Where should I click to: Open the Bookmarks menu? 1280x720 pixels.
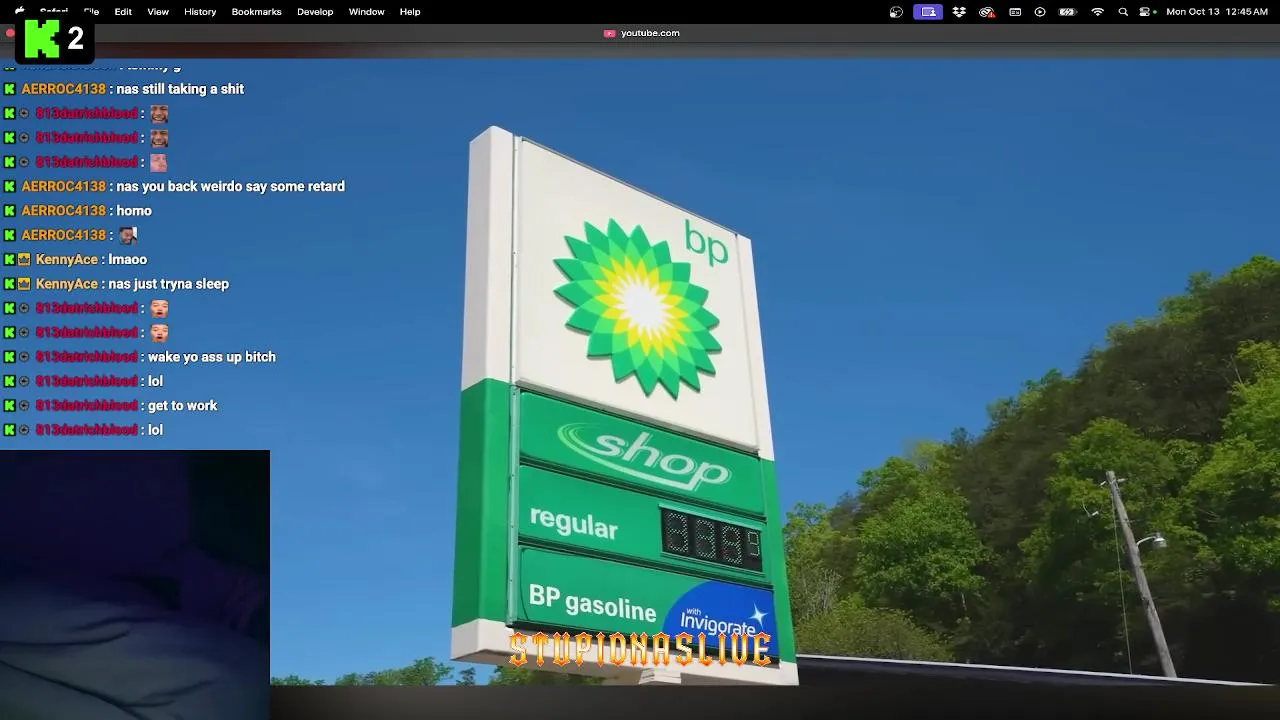point(256,12)
